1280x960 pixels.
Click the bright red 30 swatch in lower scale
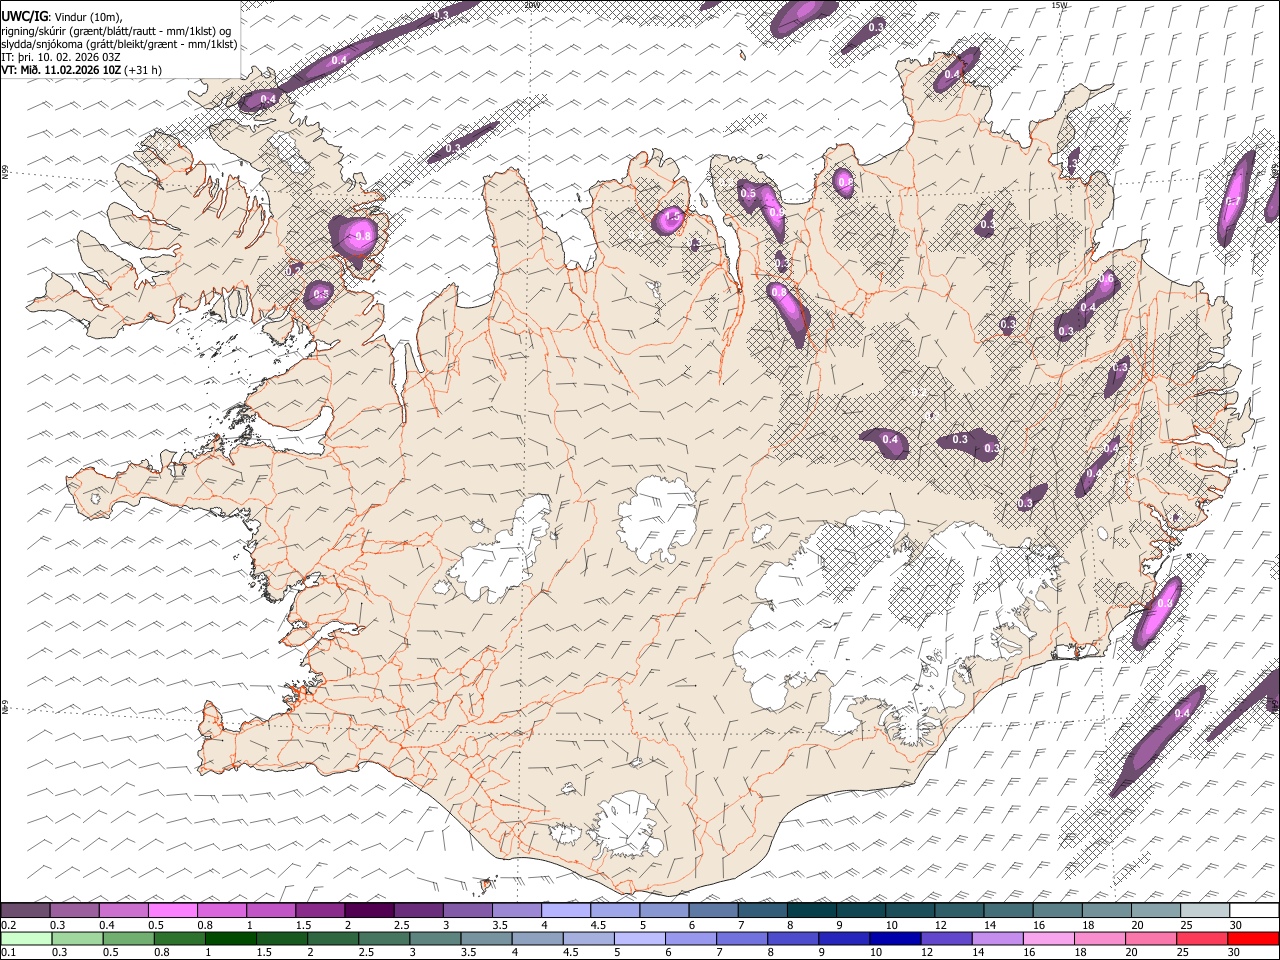coord(1252,939)
